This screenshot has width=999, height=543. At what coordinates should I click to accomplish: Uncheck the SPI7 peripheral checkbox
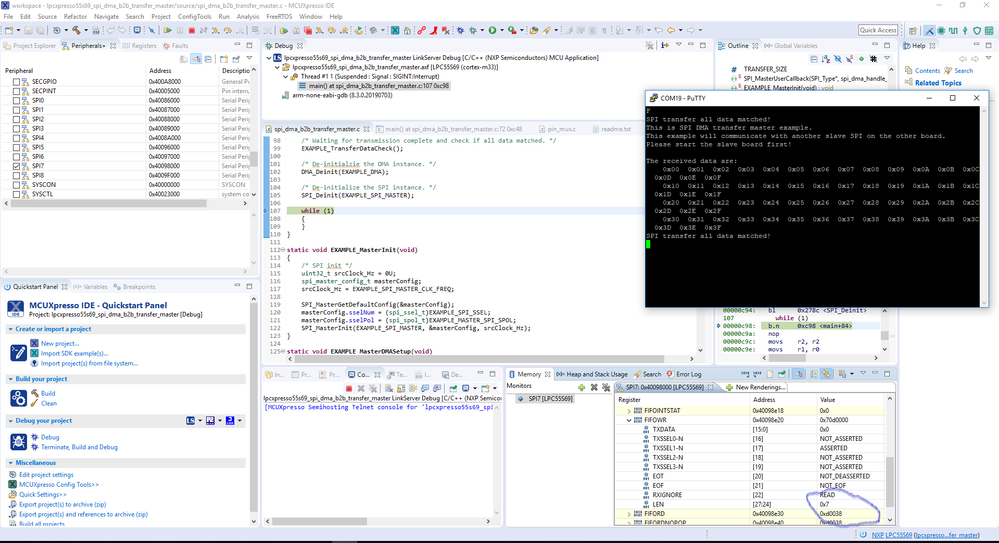[x=16, y=166]
